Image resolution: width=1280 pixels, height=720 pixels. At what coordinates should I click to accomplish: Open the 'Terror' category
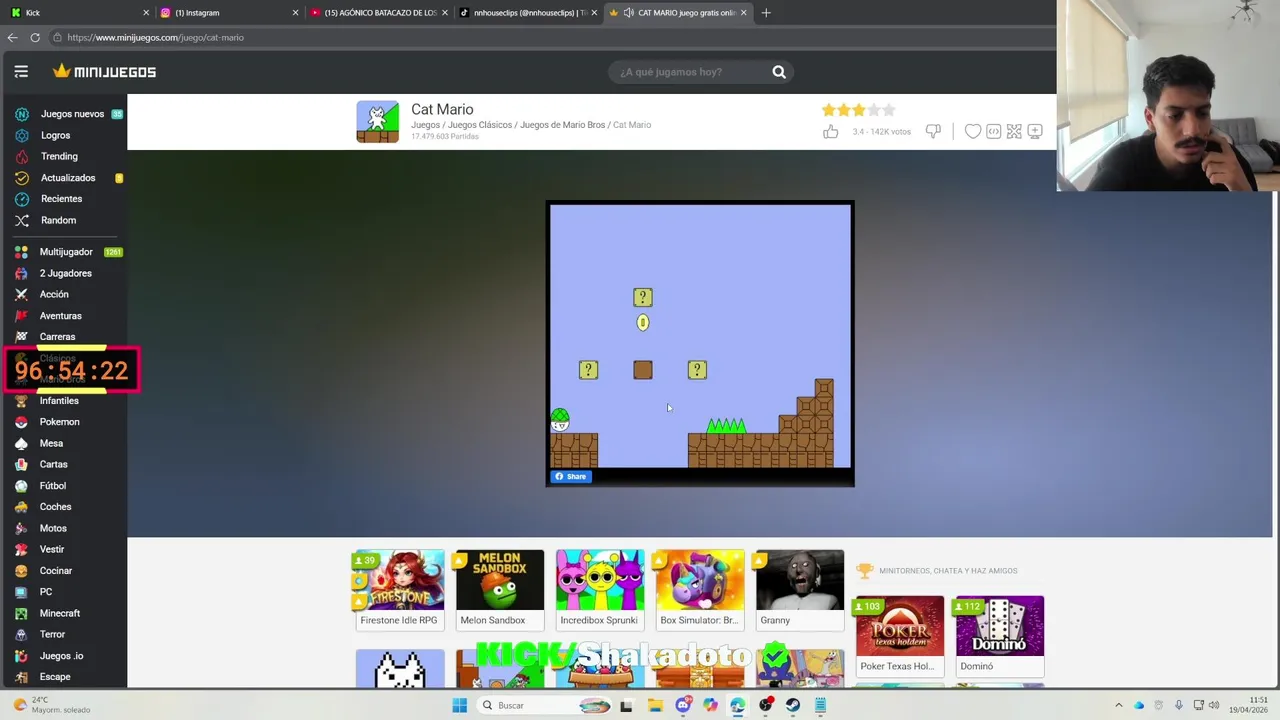click(52, 634)
